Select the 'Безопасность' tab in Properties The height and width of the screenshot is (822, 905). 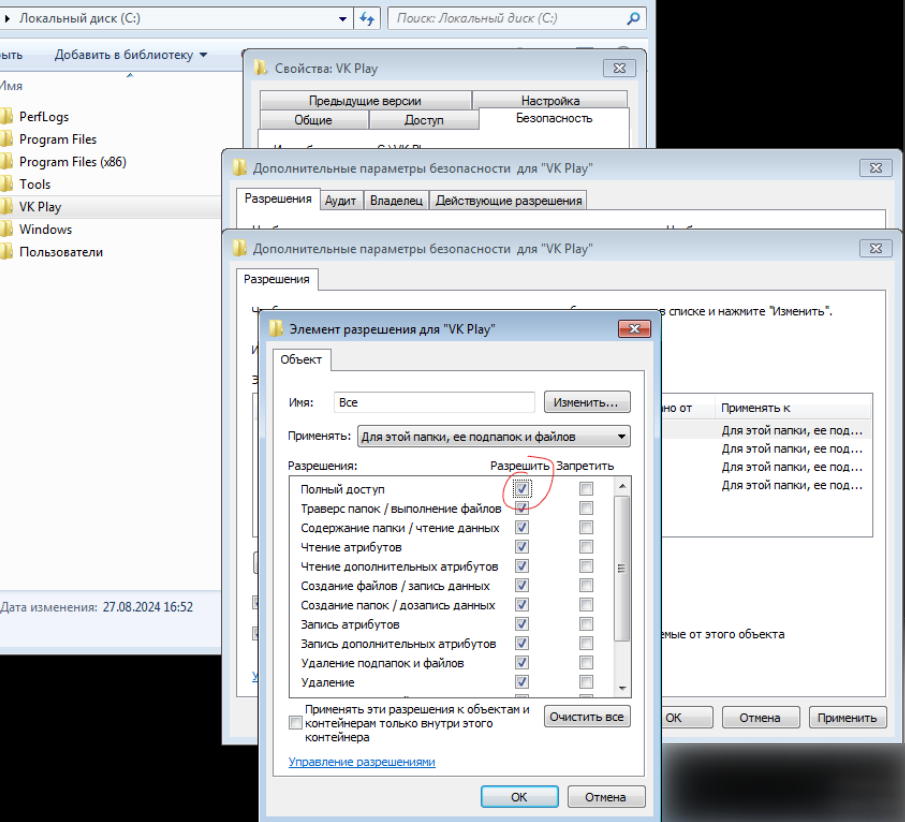(554, 118)
